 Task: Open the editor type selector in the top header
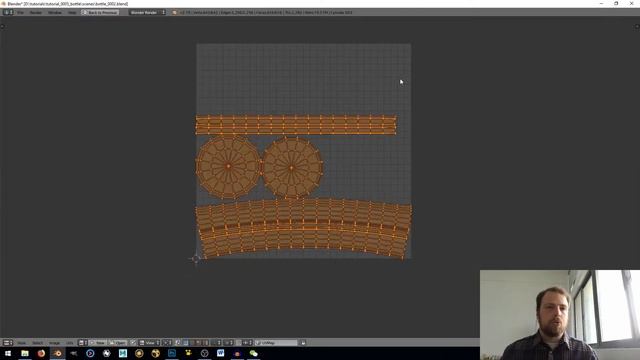(x=8, y=12)
